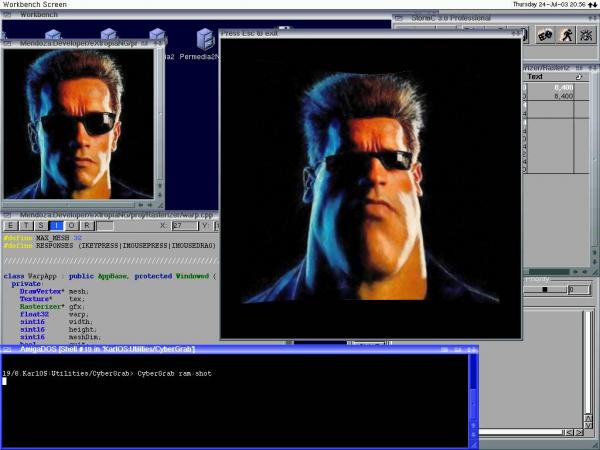Click vertical scrollbar track in StormC output panel
Viewport: 600px width, 450px height.
589,362
